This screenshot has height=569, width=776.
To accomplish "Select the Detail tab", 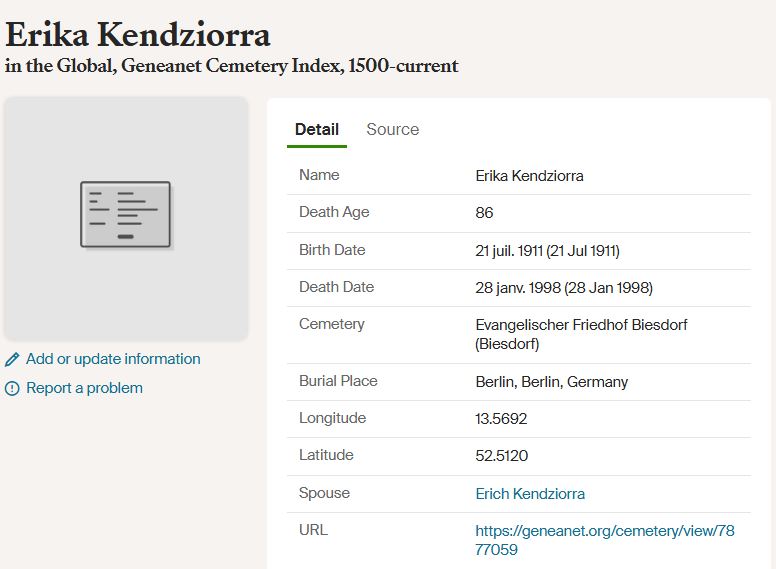I will (317, 130).
